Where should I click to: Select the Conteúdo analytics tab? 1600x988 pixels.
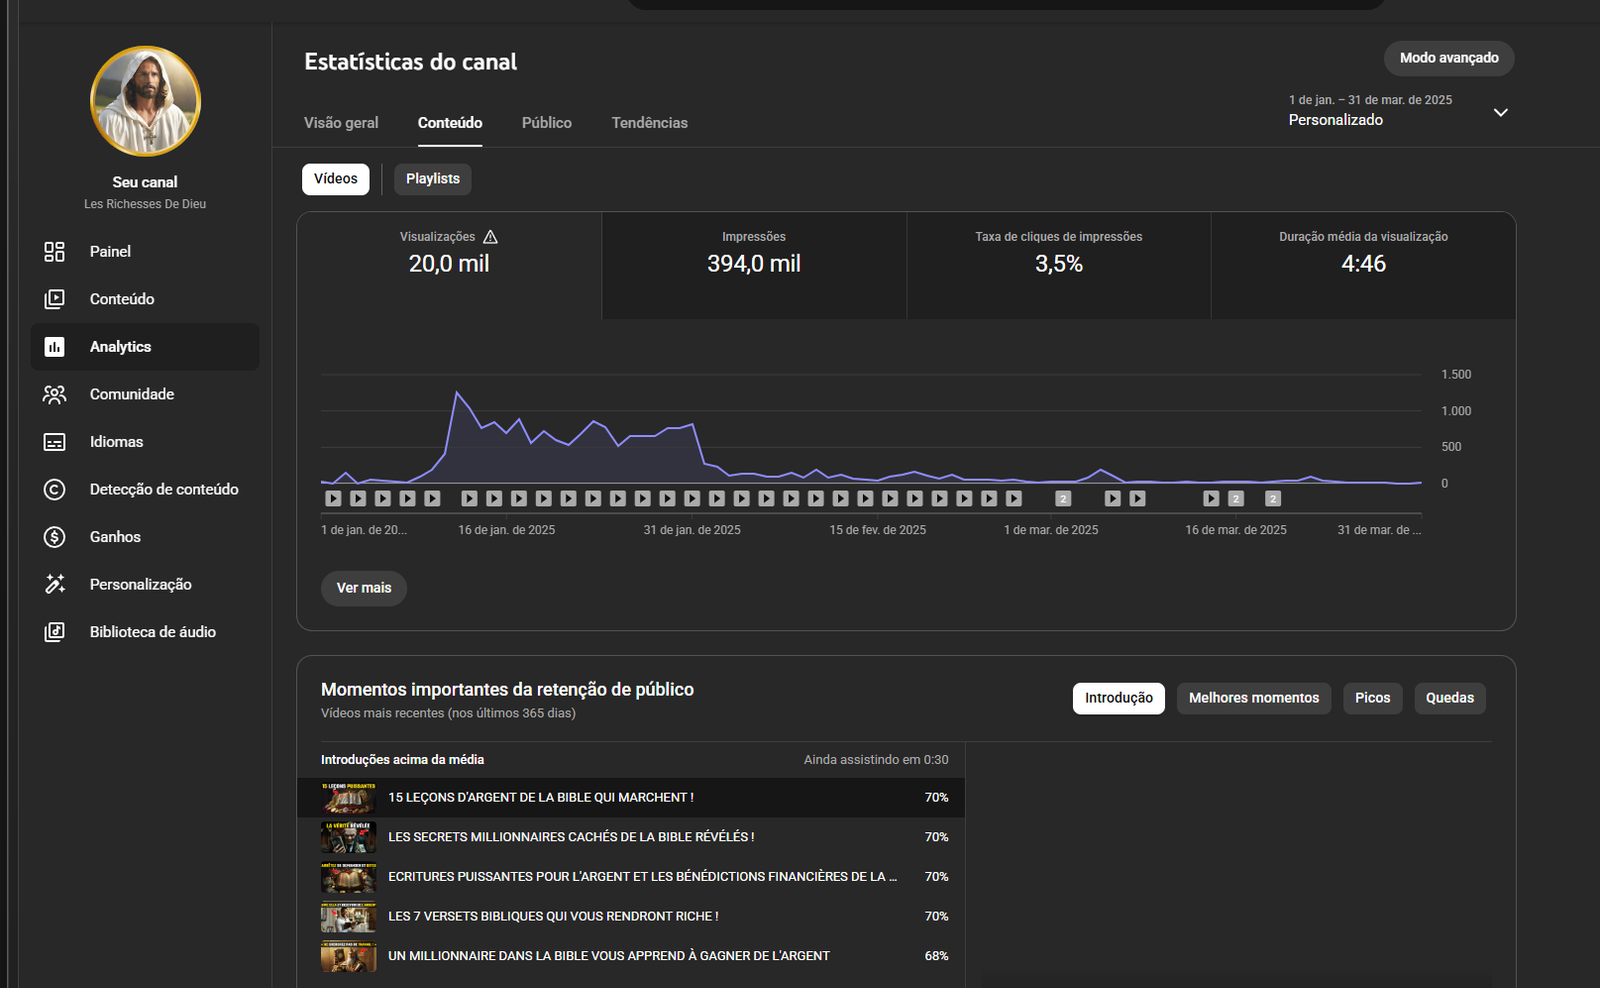pos(450,123)
